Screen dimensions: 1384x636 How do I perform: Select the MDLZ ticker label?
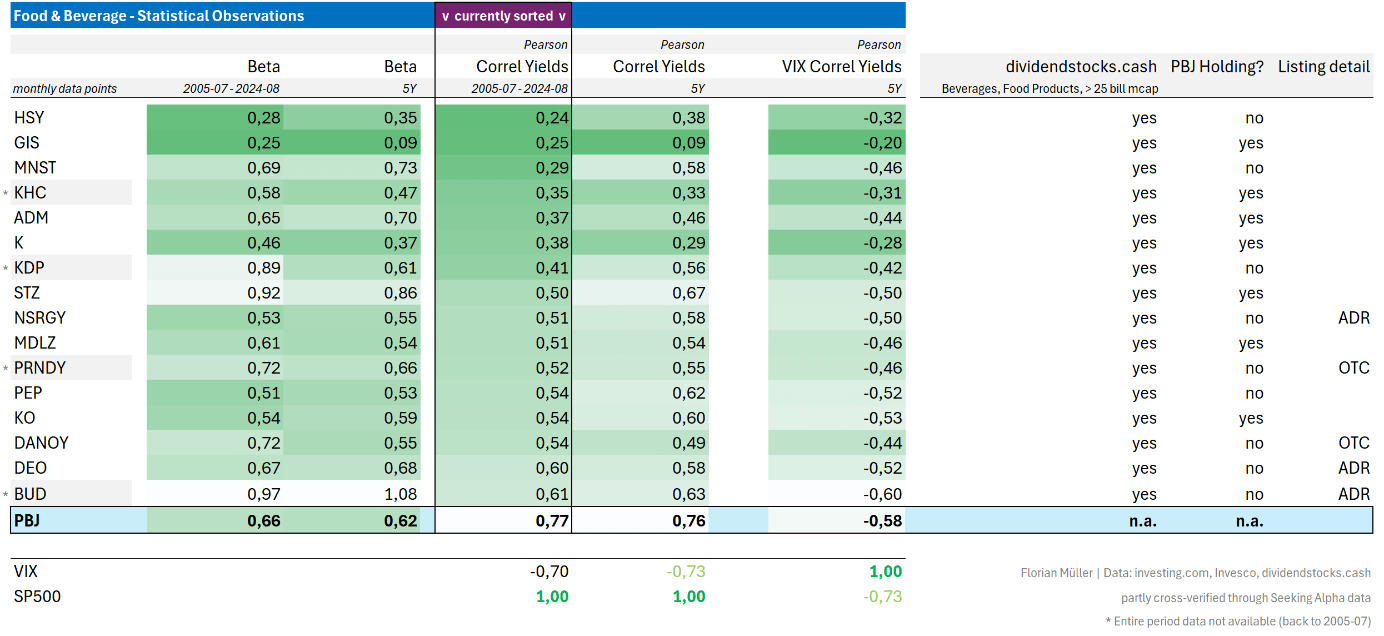(35, 343)
